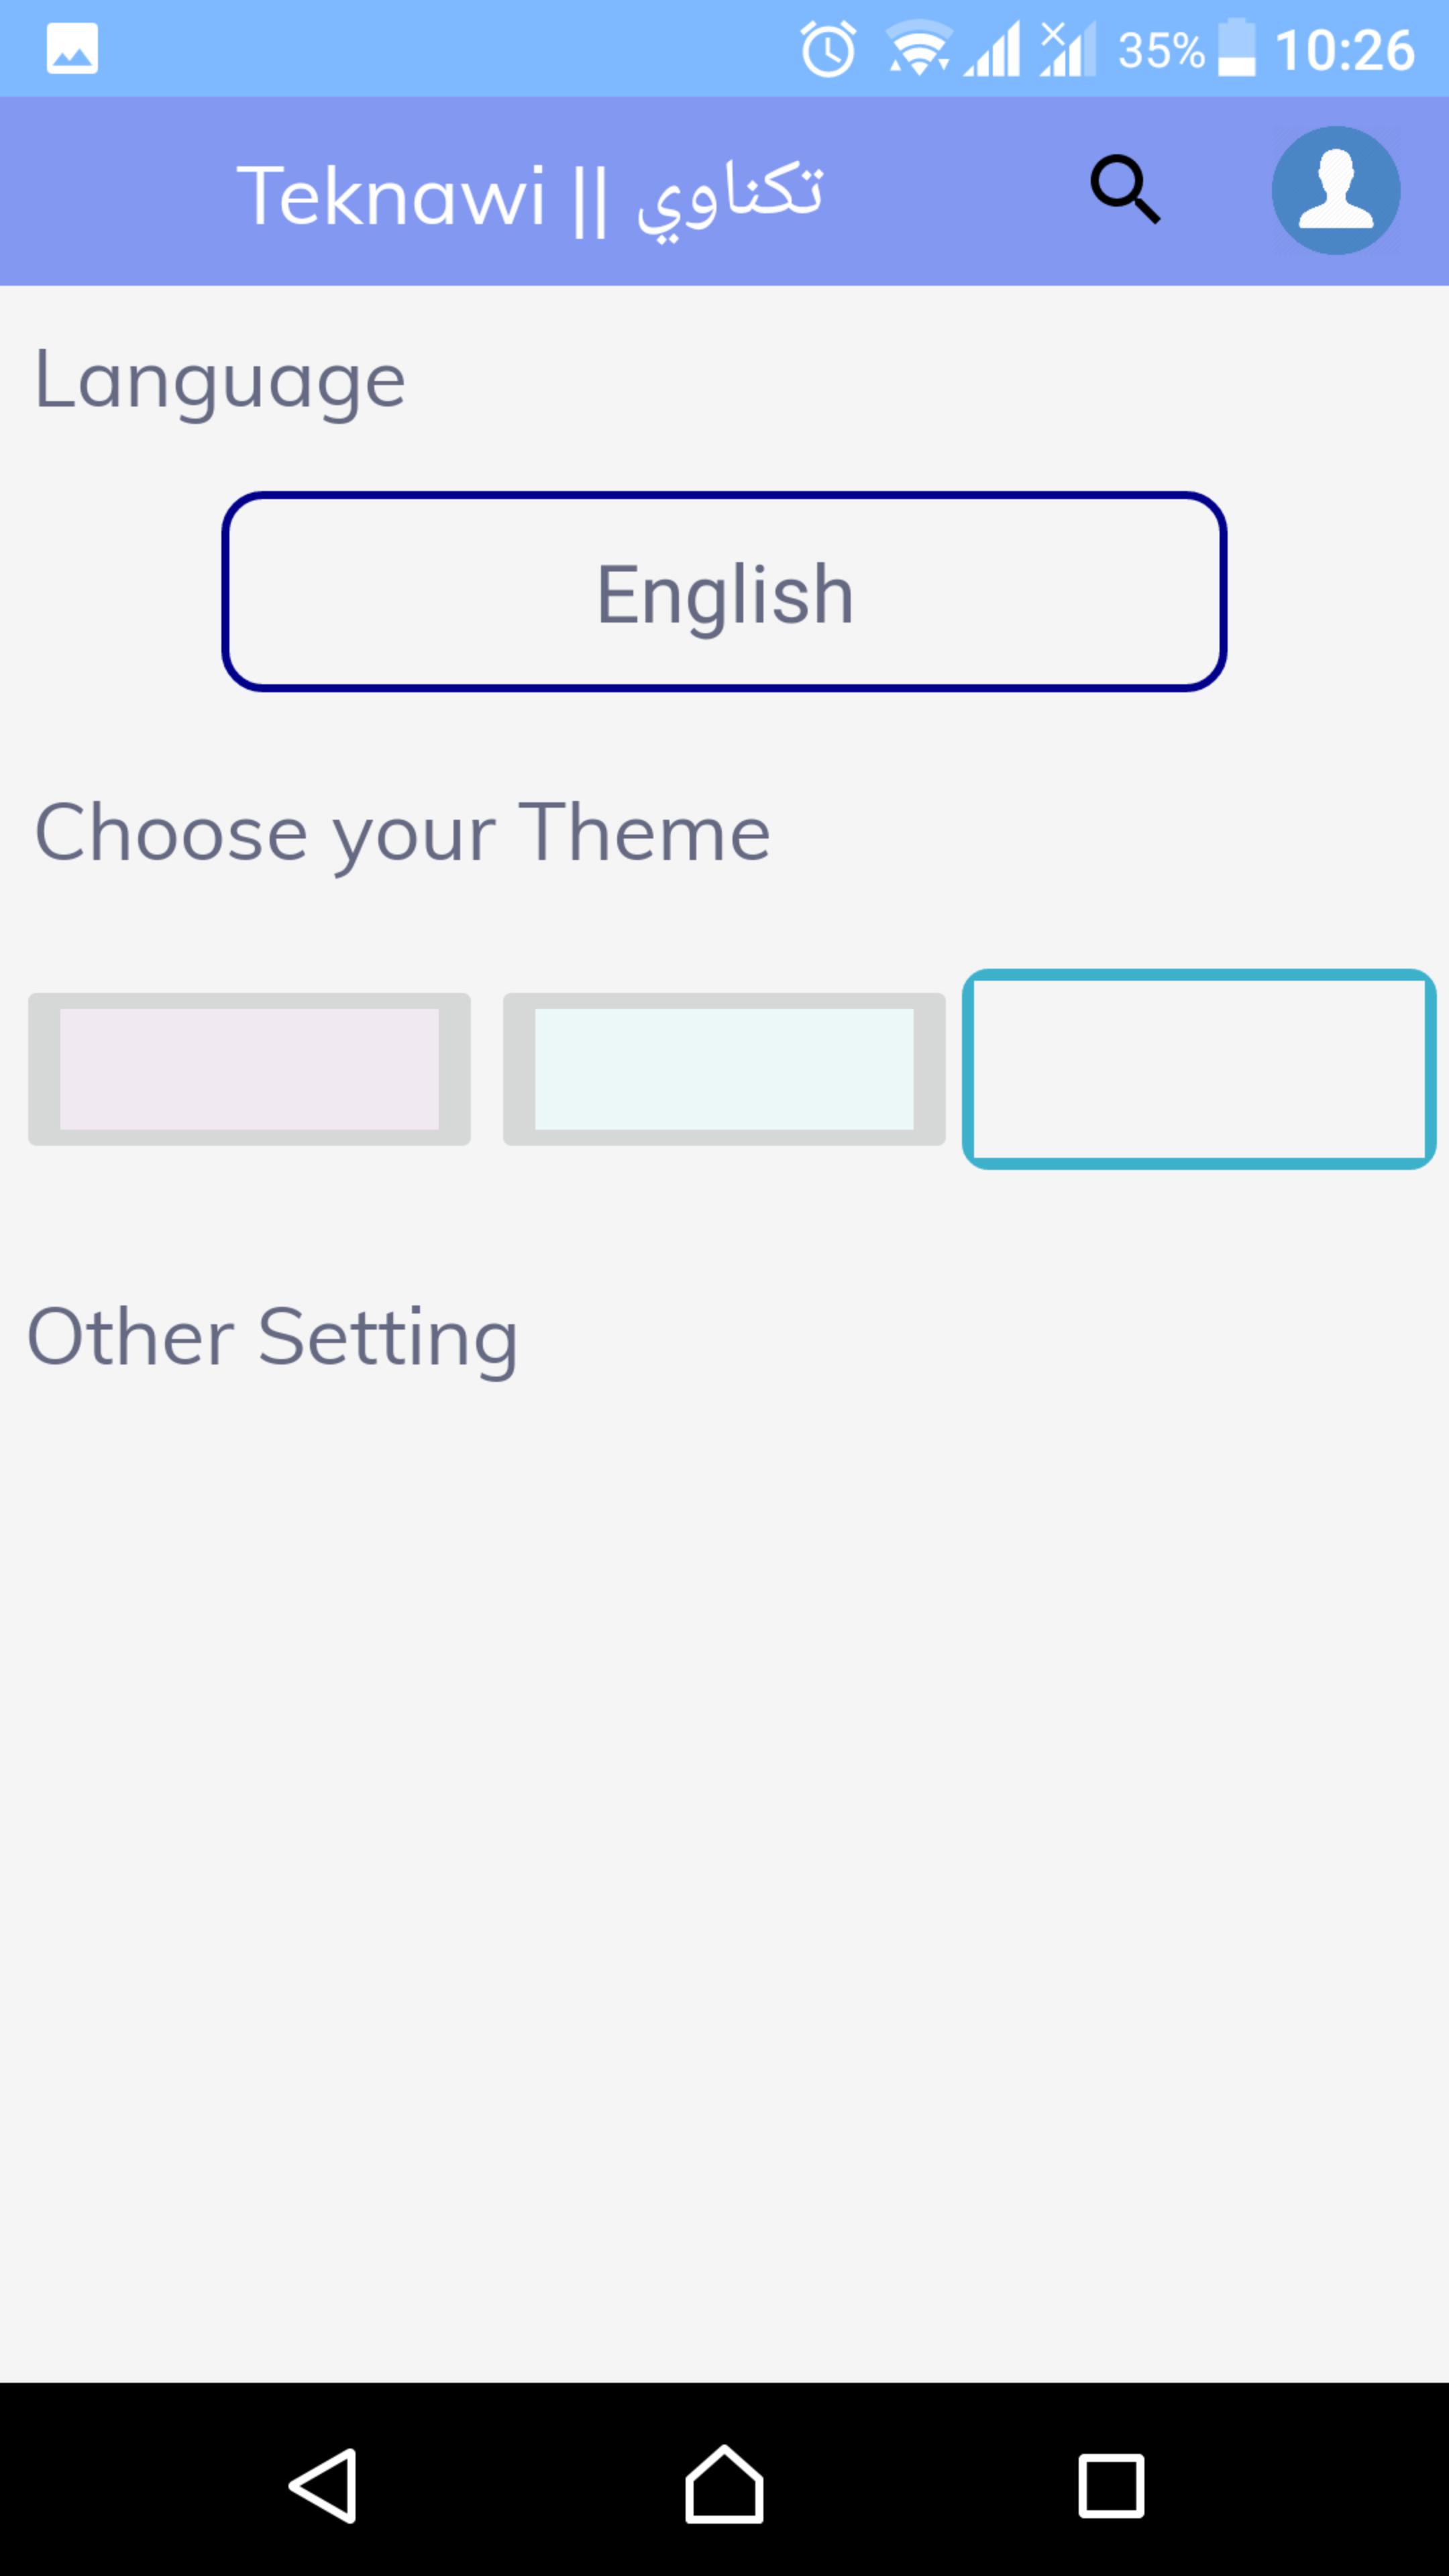This screenshot has width=1449, height=2576.
Task: Select the pink theme swatch
Action: coord(249,1069)
